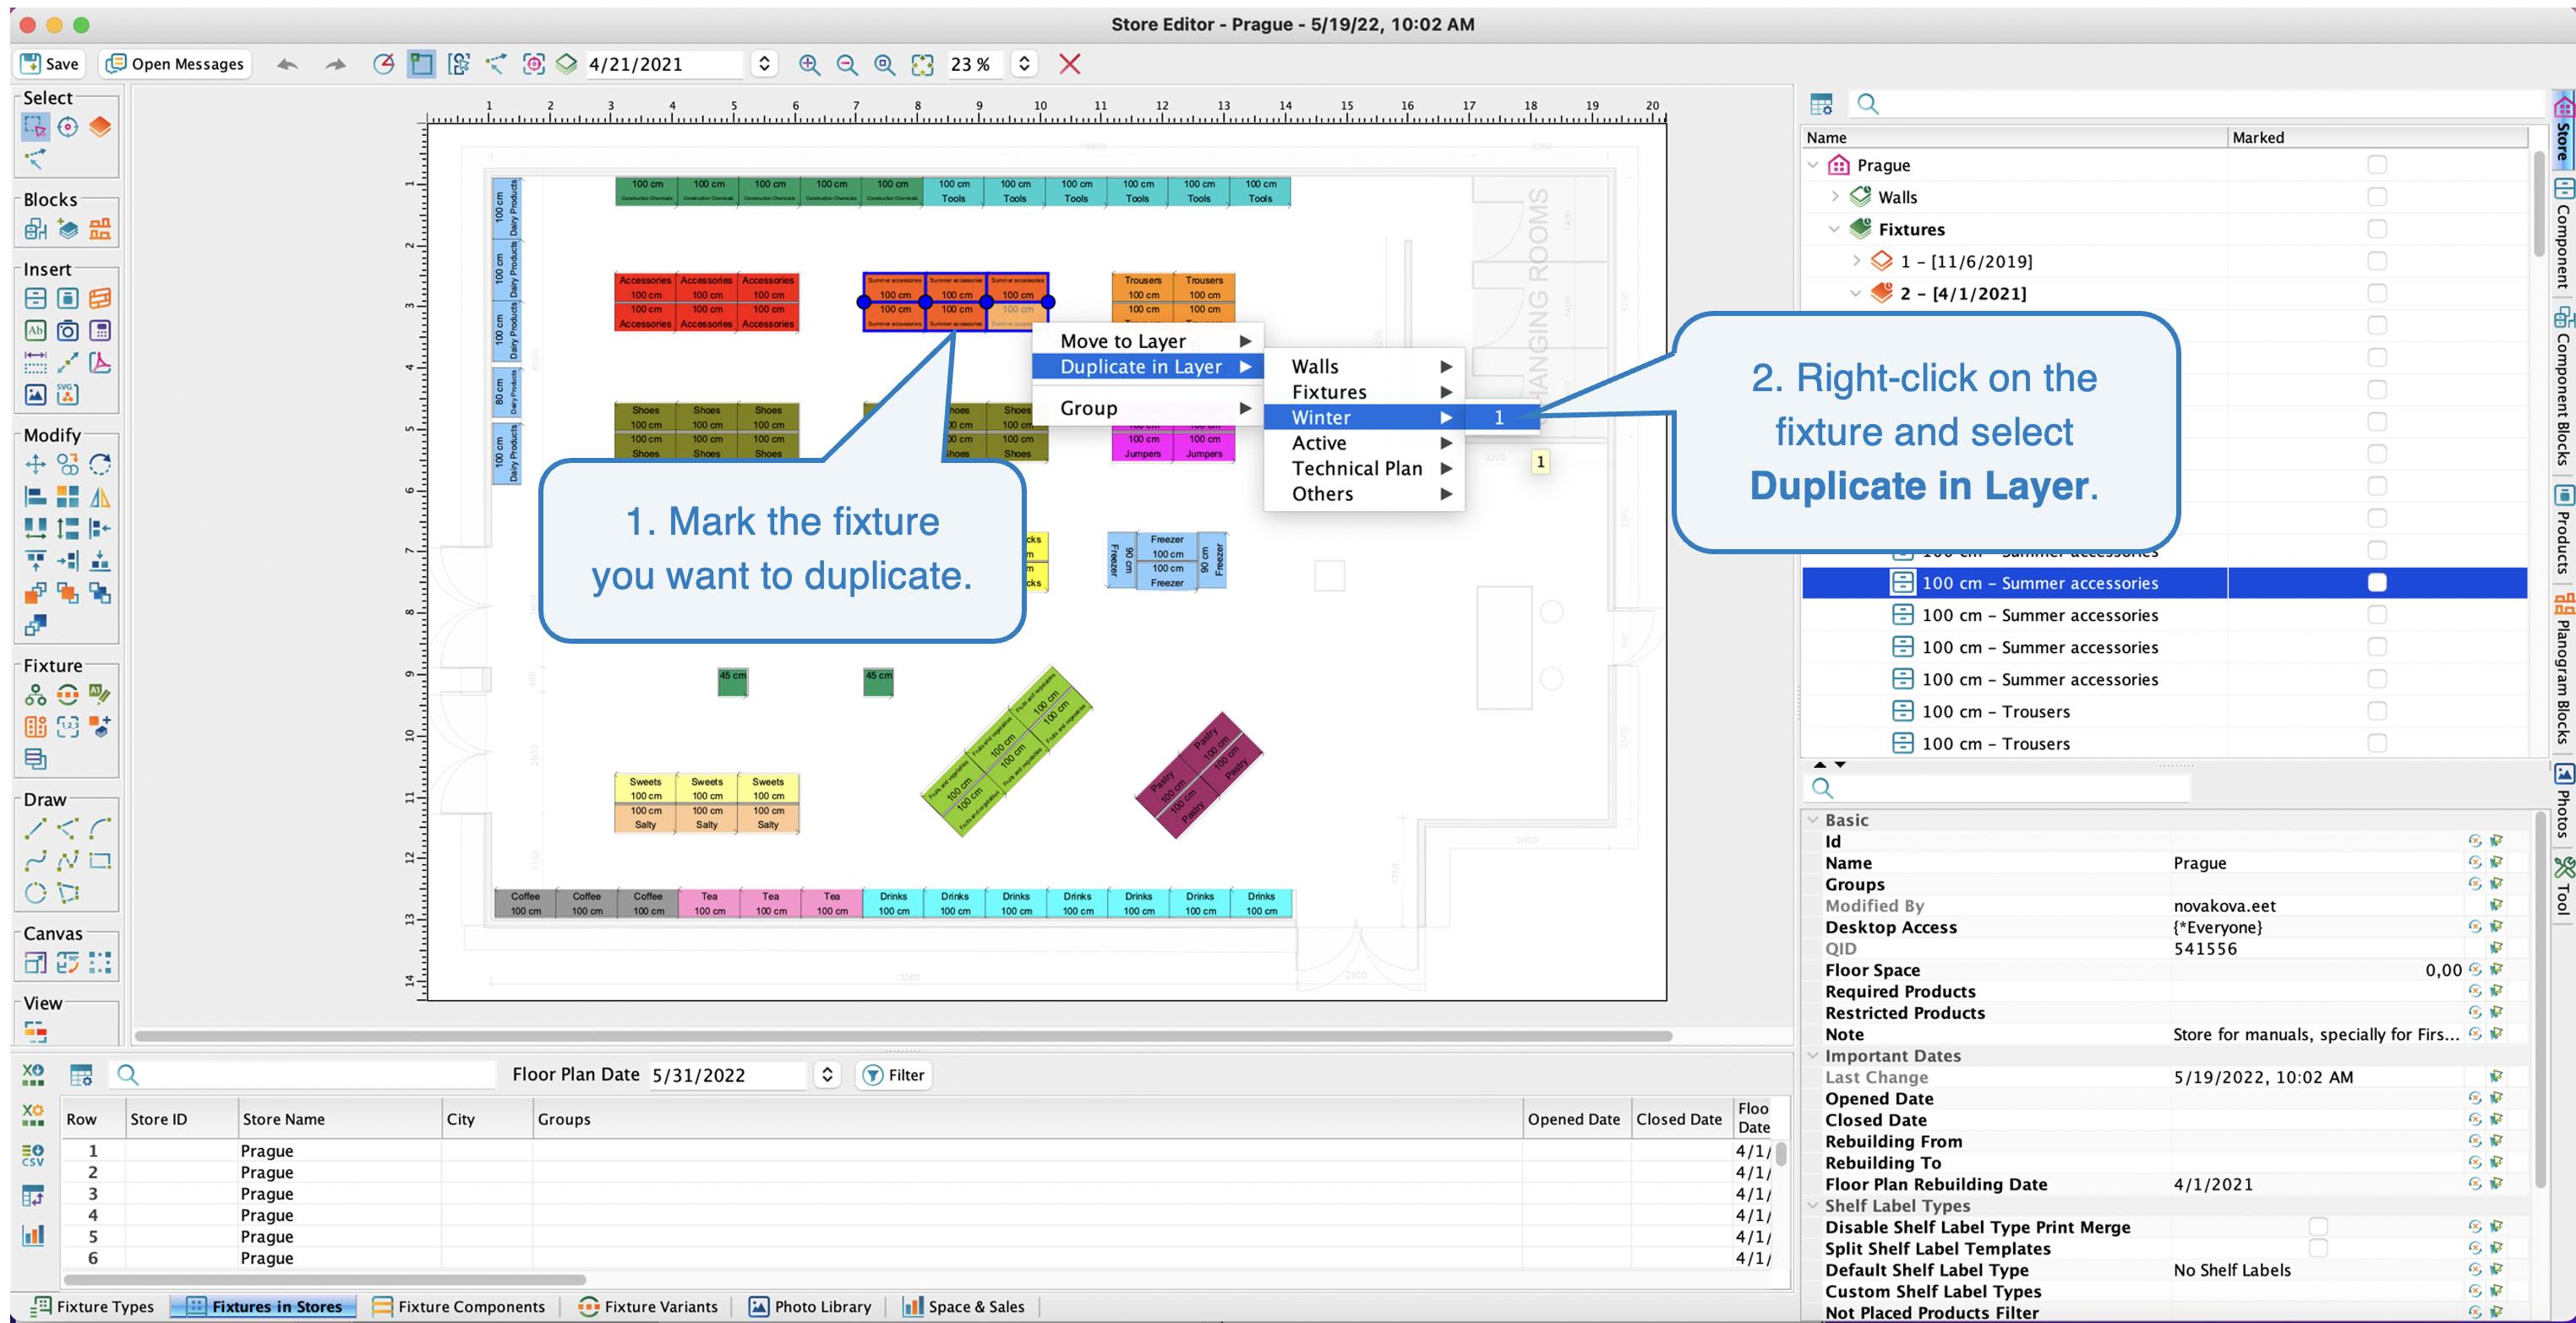Insert a PDF document element
This screenshot has width=2576, height=1323.
(x=100, y=363)
